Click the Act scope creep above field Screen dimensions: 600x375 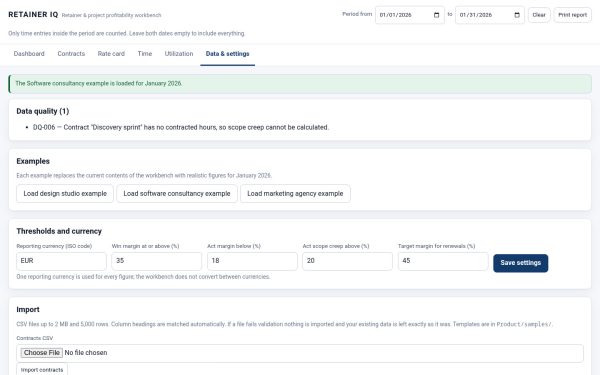click(347, 261)
